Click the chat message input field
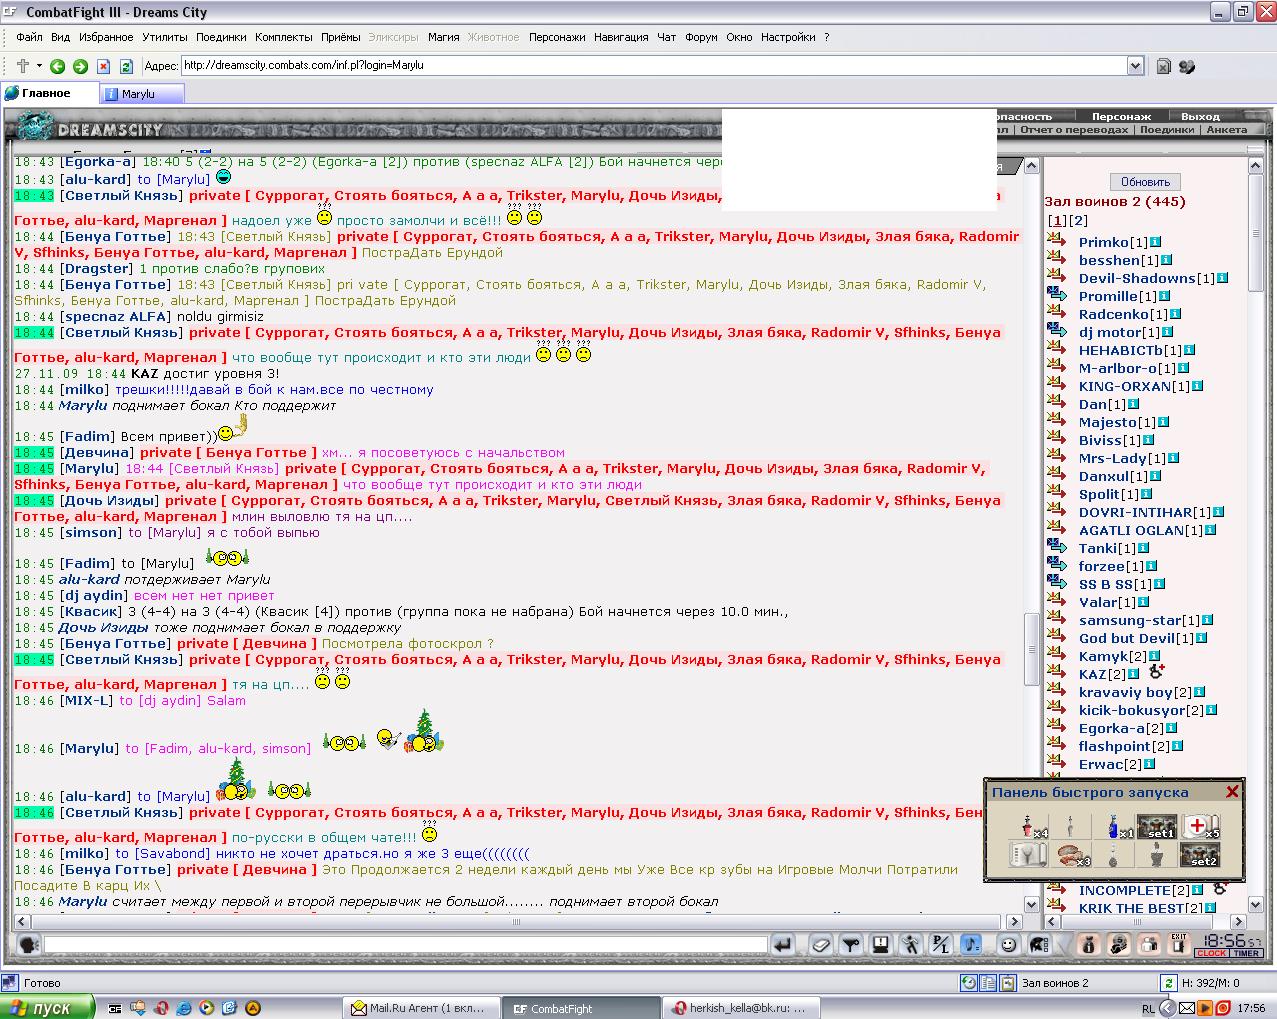The image size is (1277, 1019). tap(405, 944)
